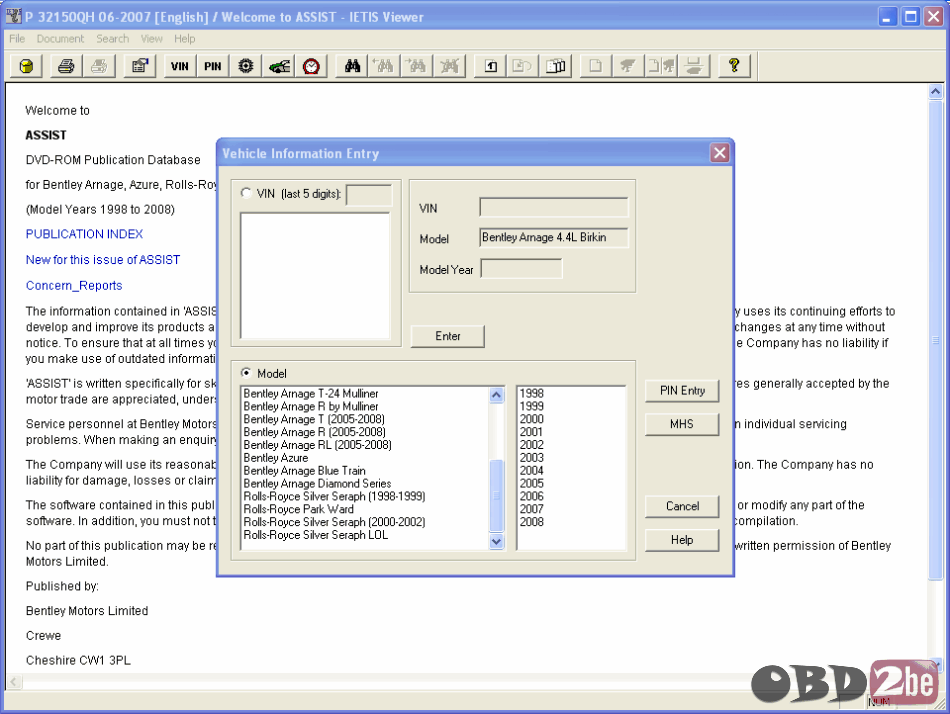Open the Concern_Reports link

(74, 285)
